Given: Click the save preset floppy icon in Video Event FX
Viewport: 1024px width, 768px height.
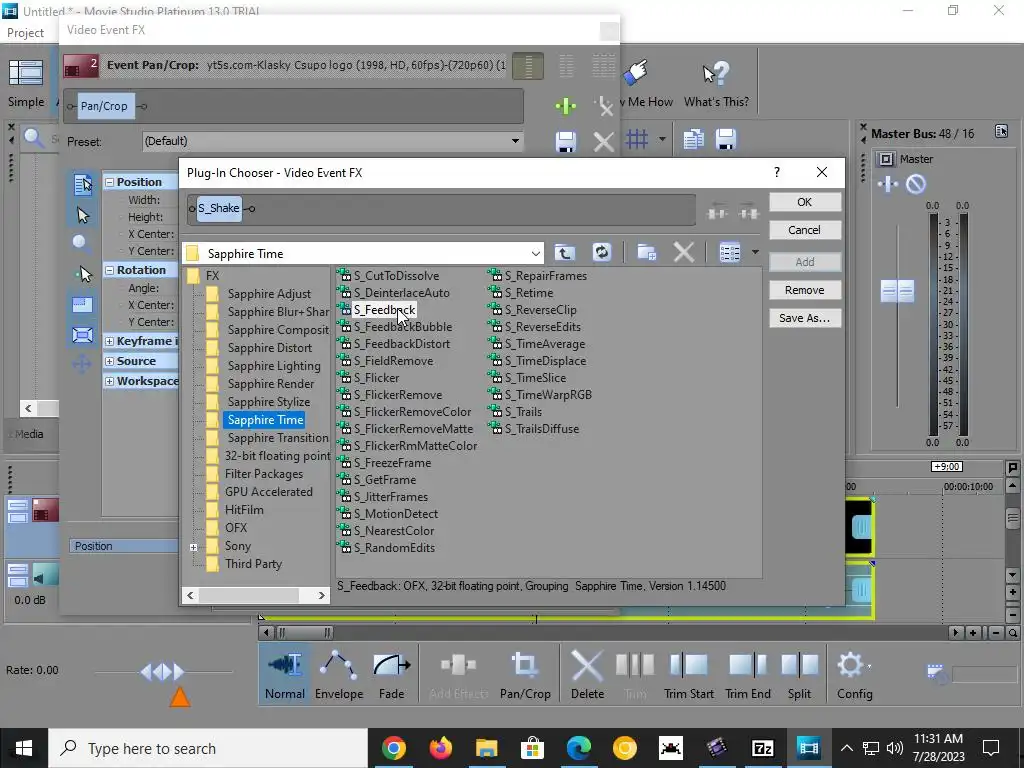Looking at the screenshot, I should [x=566, y=141].
